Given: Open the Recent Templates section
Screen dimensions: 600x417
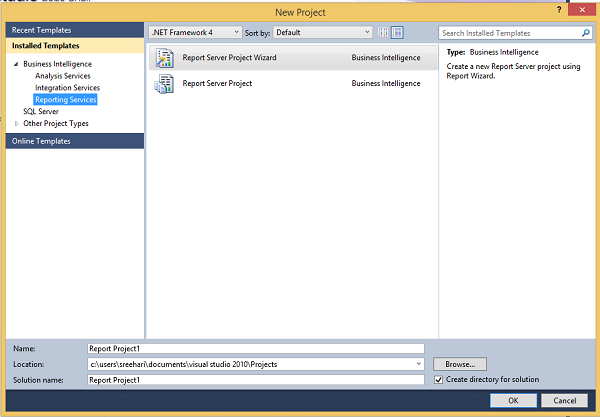Looking at the screenshot, I should [40, 32].
